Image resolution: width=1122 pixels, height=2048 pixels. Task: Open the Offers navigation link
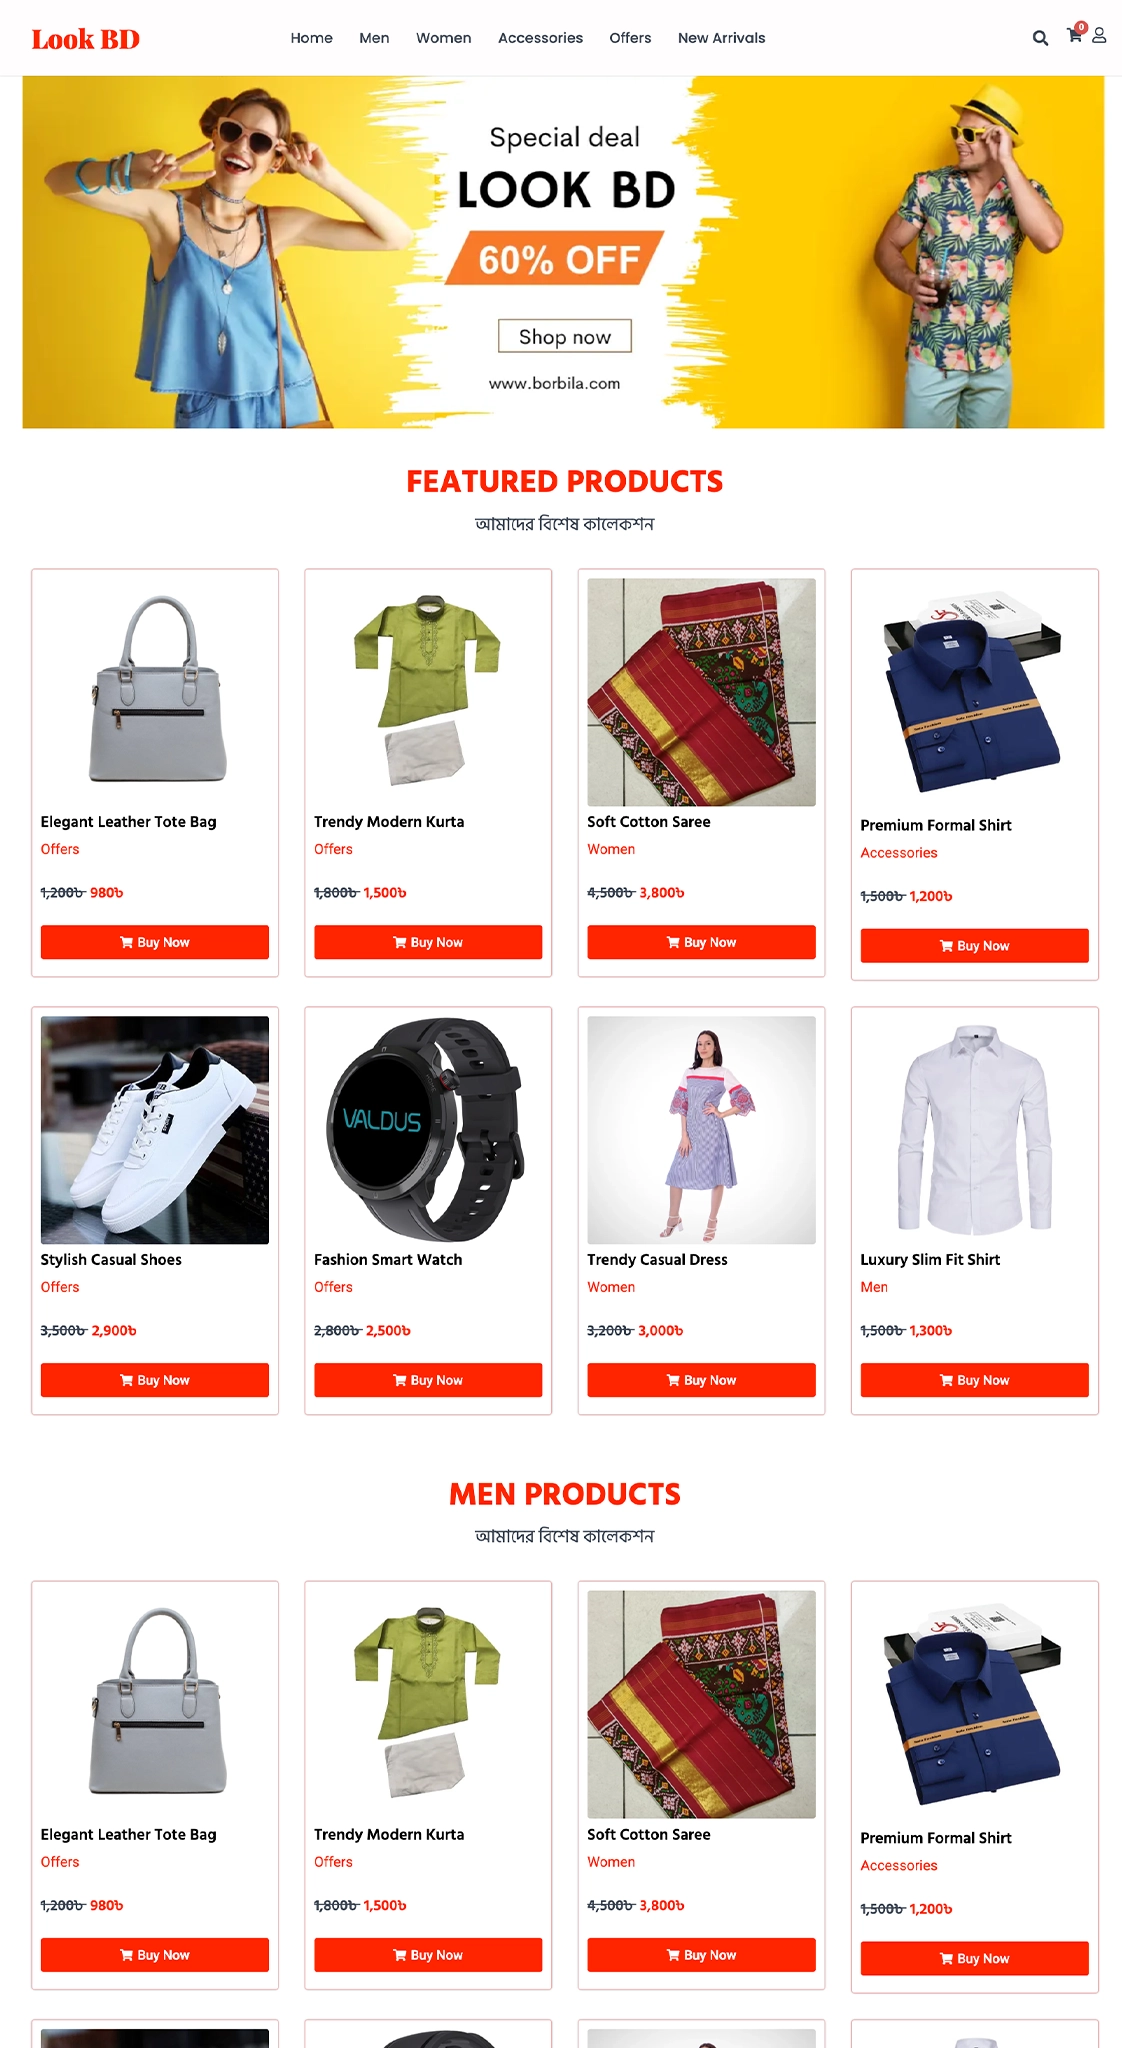click(x=630, y=38)
